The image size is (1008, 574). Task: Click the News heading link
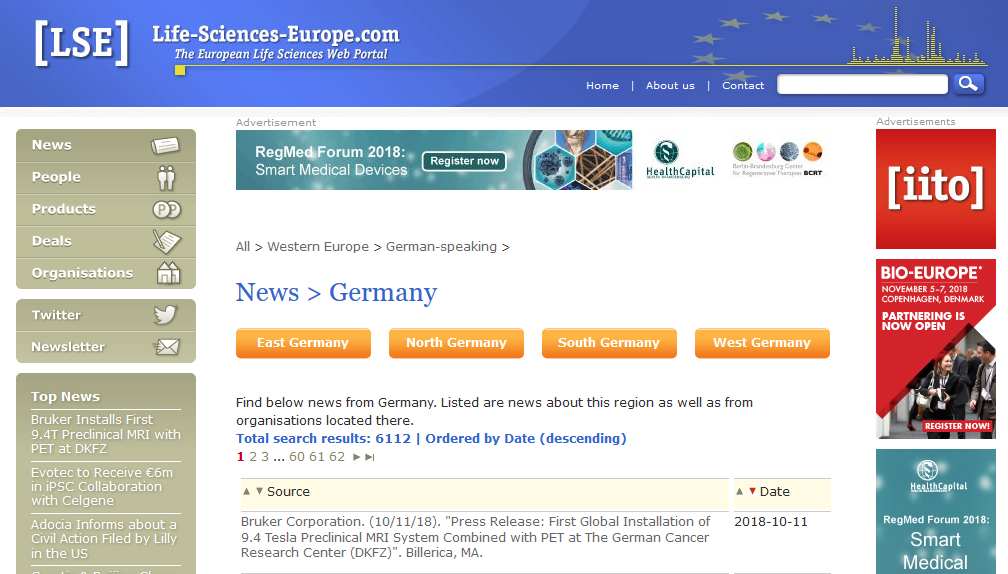[267, 292]
